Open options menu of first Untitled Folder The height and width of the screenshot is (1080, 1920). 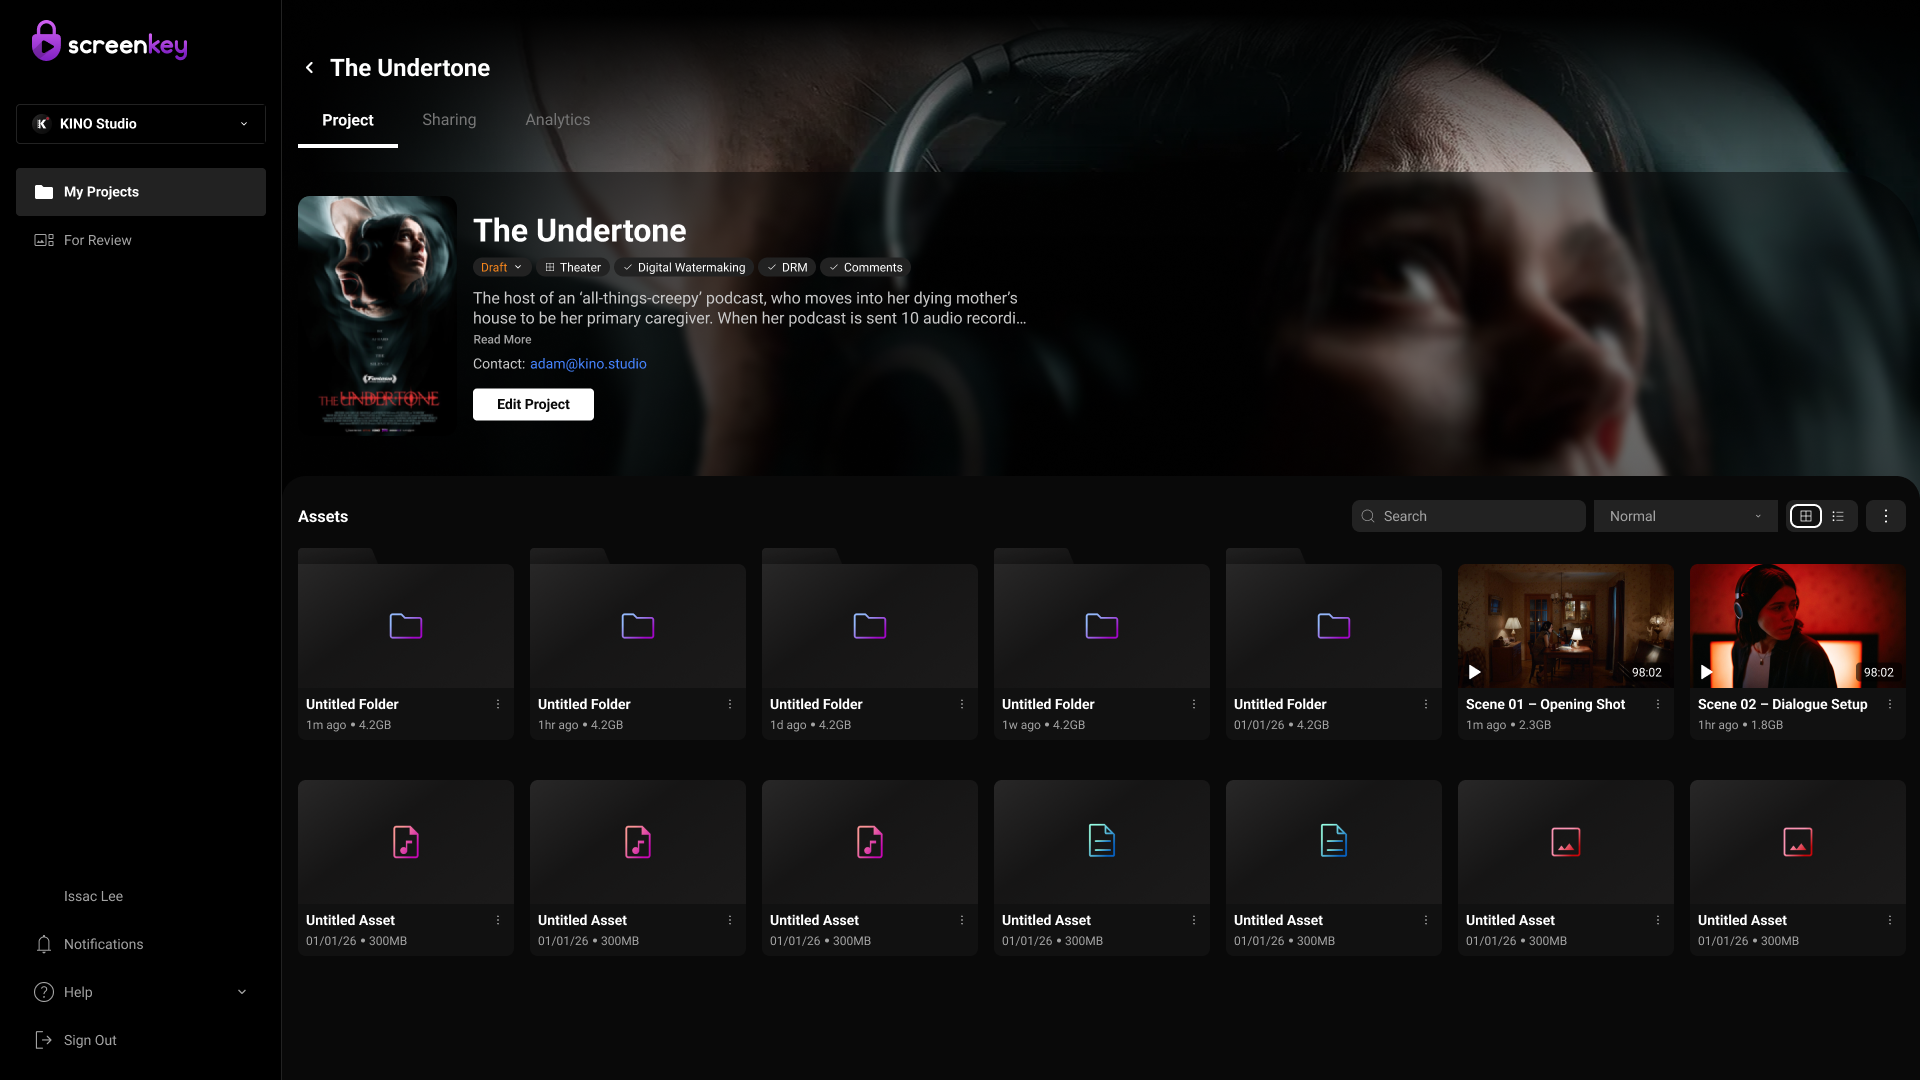point(498,705)
